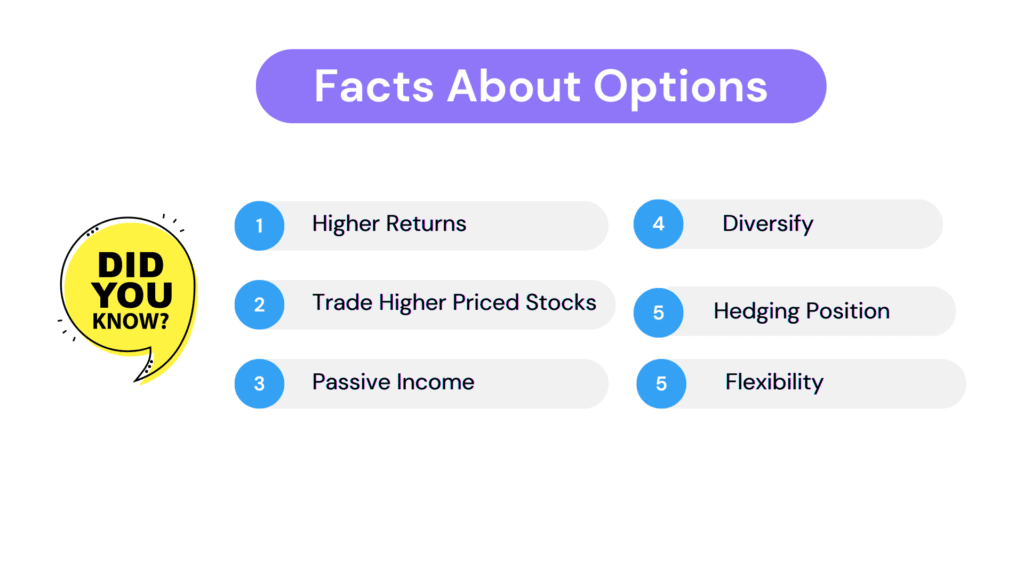
Task: Click the number 5 circle beside Flexibility
Action: click(x=661, y=383)
